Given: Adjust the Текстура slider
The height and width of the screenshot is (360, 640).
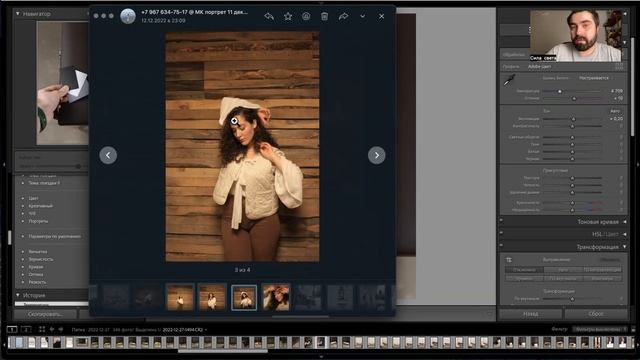Looking at the screenshot, I should pyautogui.click(x=572, y=178).
